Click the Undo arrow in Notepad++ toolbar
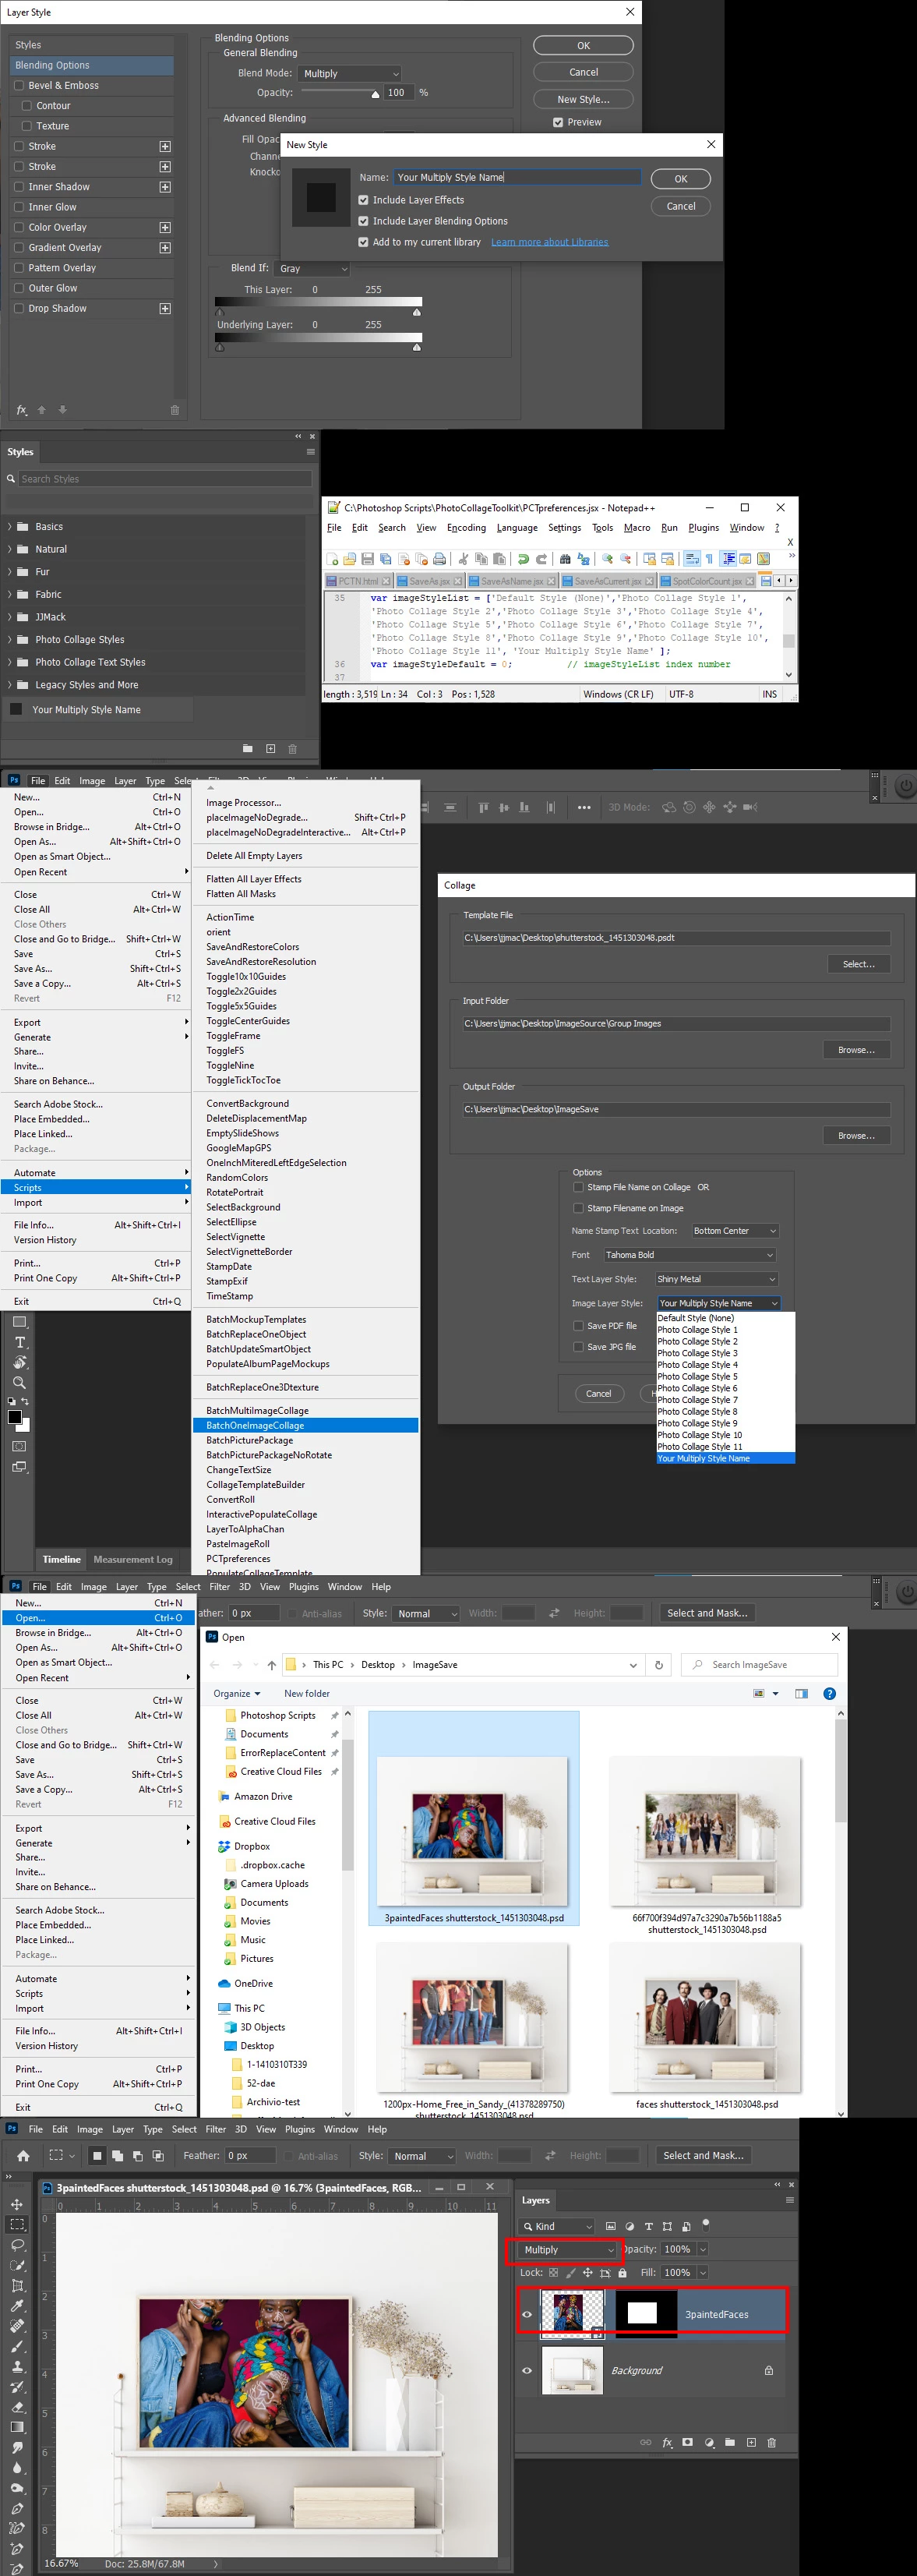Viewport: 917px width, 2576px height. pos(523,559)
